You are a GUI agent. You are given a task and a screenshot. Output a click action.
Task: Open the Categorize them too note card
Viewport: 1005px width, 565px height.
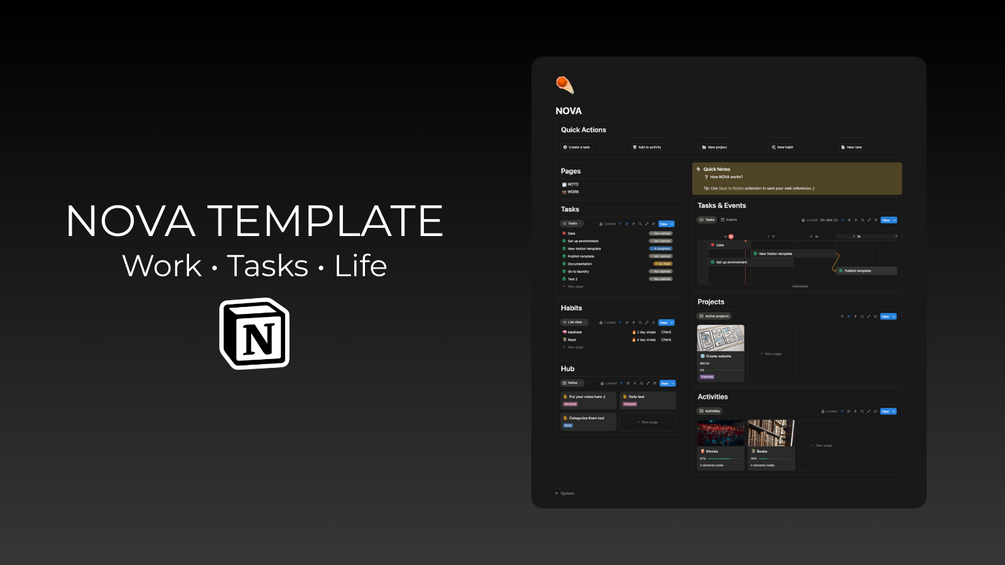pos(588,422)
